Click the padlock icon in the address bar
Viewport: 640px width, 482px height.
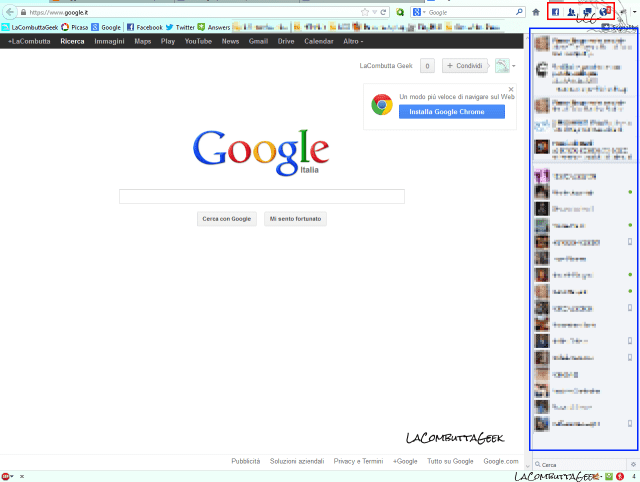23,13
